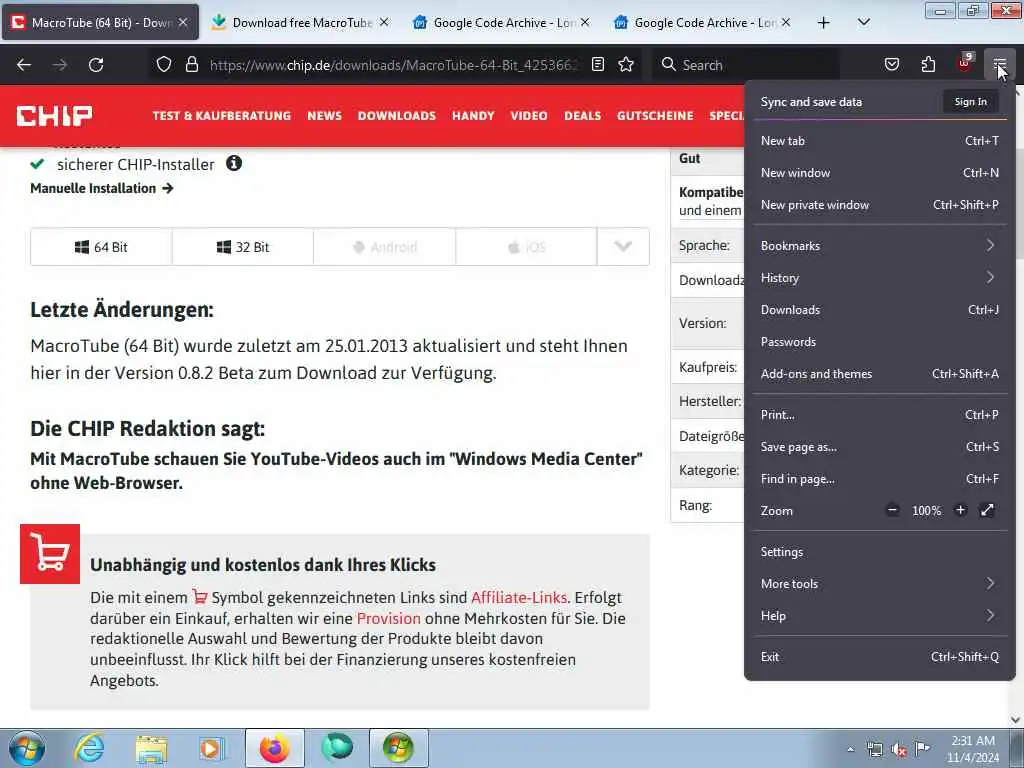1024x768 pixels.
Task: Open the tracking protection shield icon
Action: [164, 64]
